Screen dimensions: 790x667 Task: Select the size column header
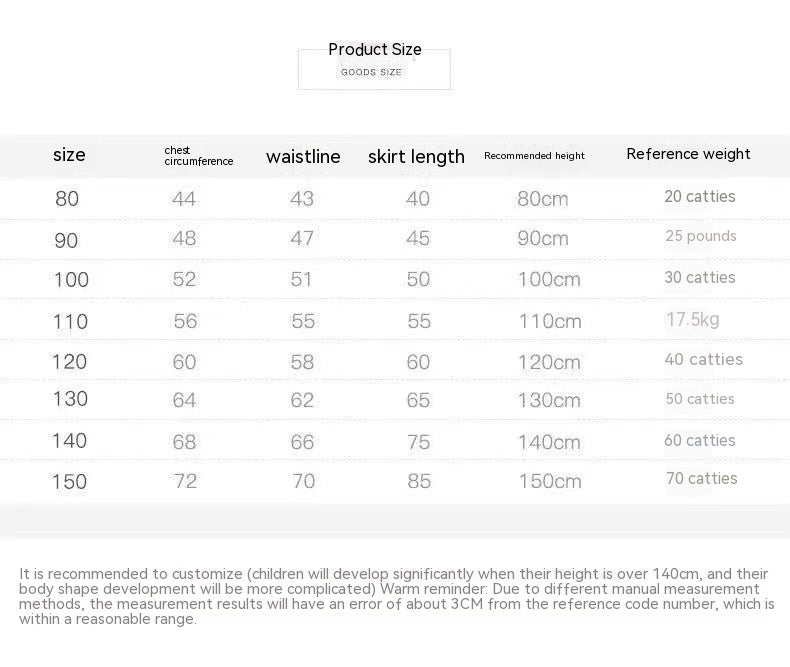point(69,155)
